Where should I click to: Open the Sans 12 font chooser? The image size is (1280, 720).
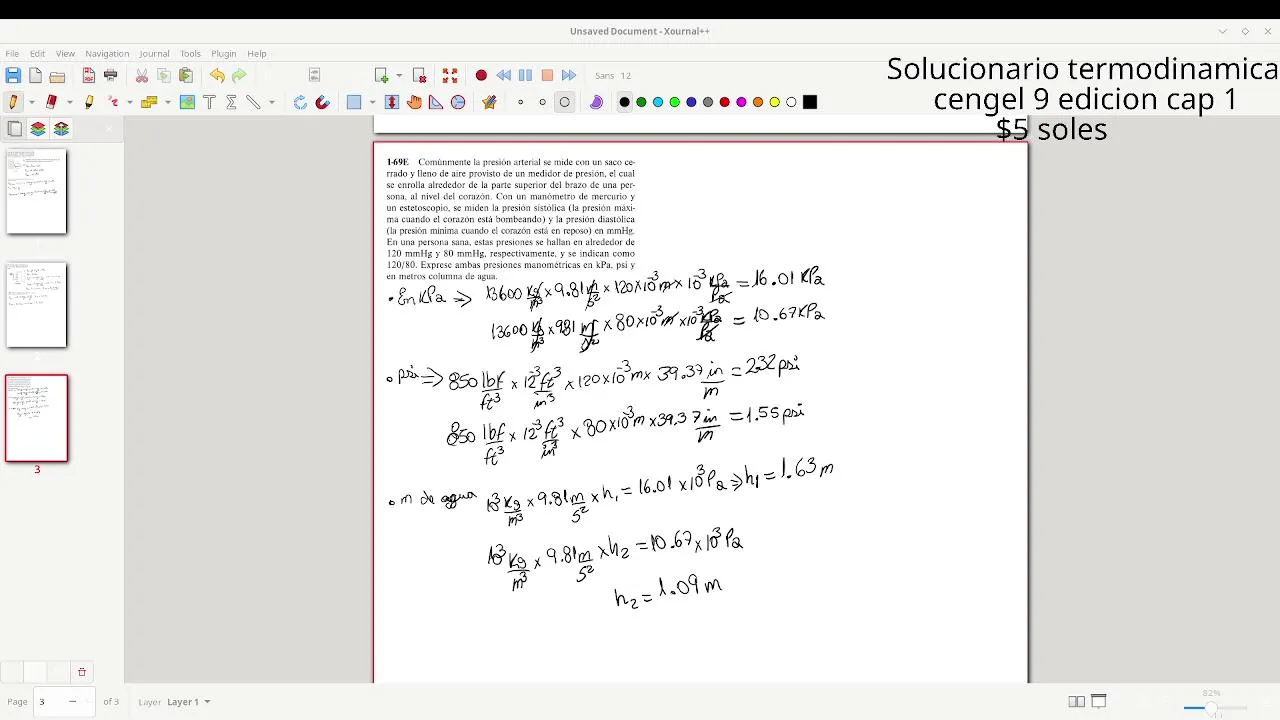point(613,75)
